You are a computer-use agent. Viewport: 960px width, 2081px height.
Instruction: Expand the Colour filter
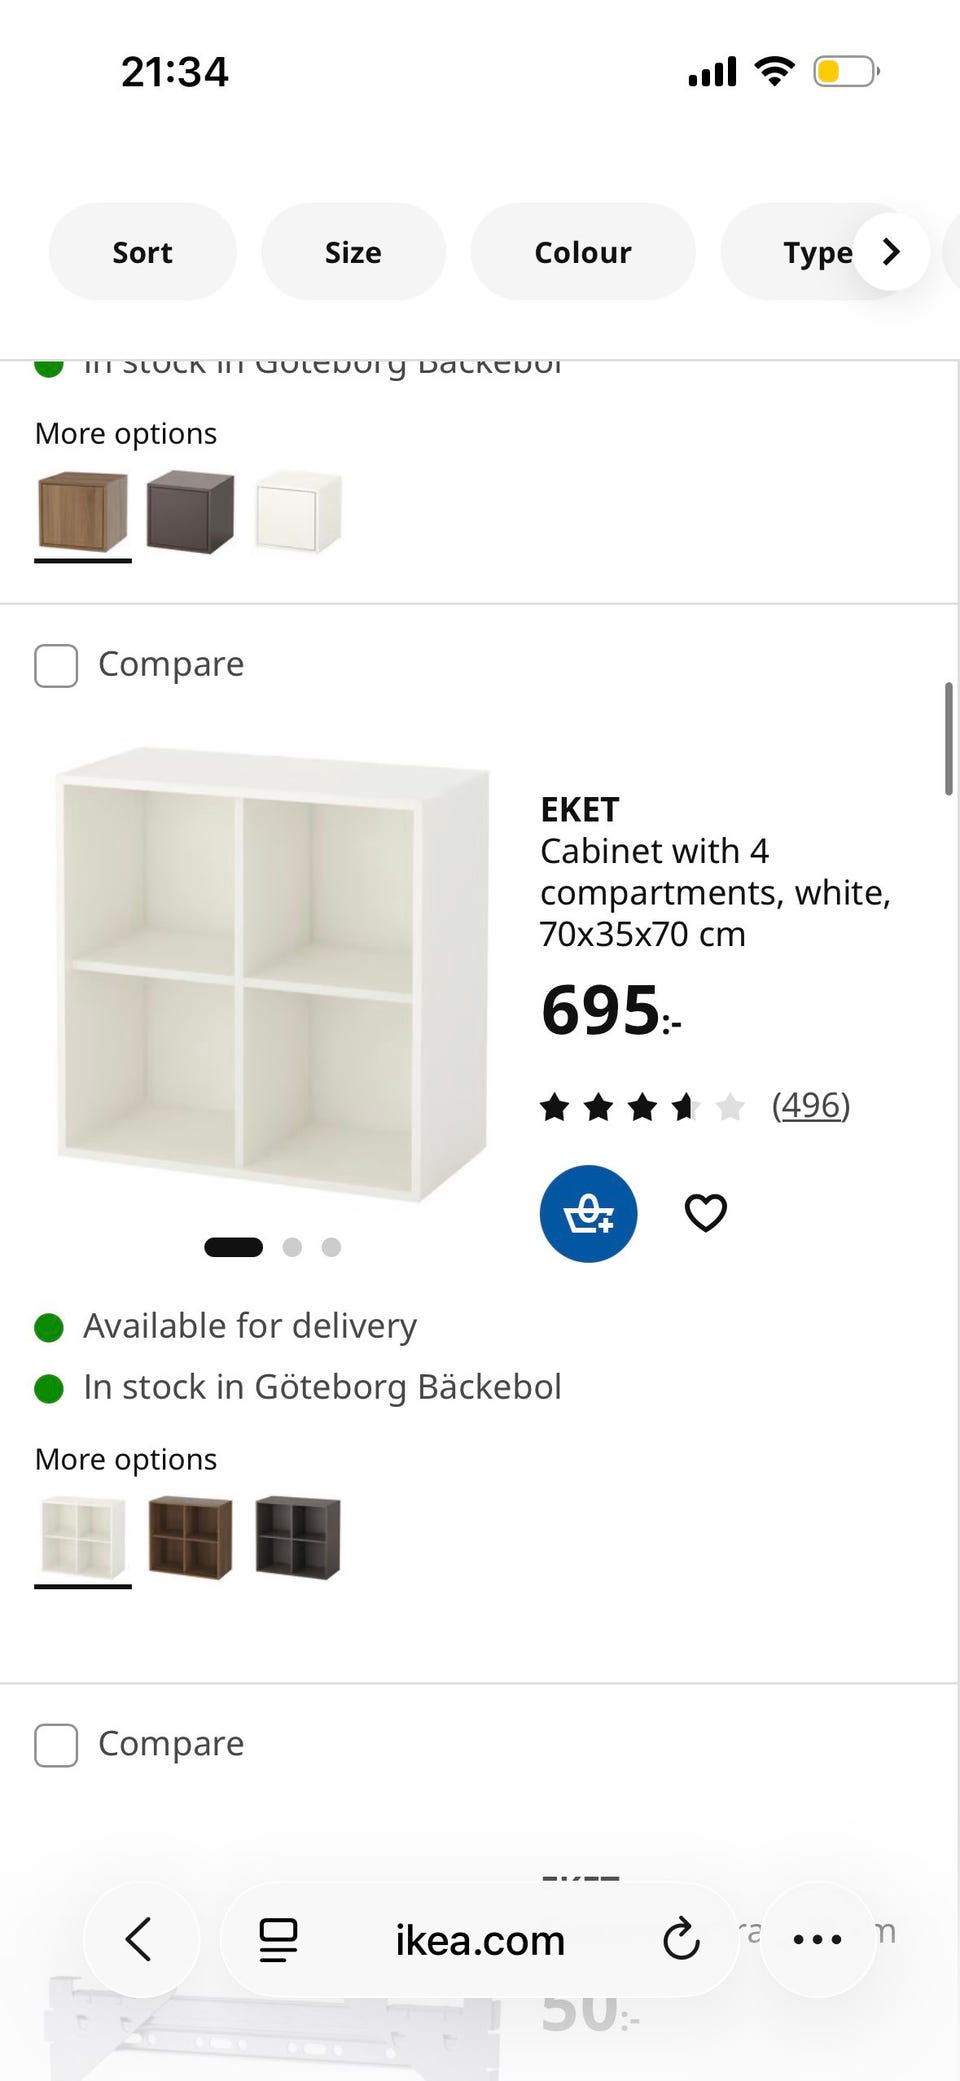pos(583,252)
